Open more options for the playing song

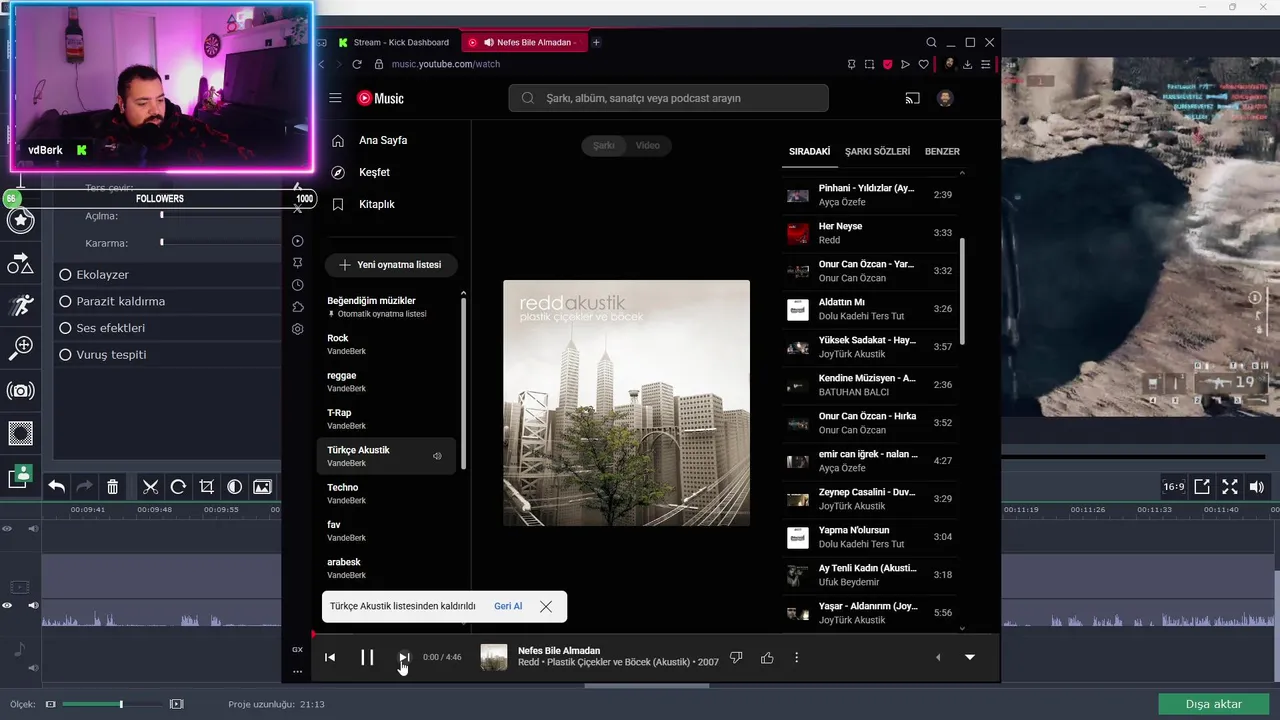[796, 657]
